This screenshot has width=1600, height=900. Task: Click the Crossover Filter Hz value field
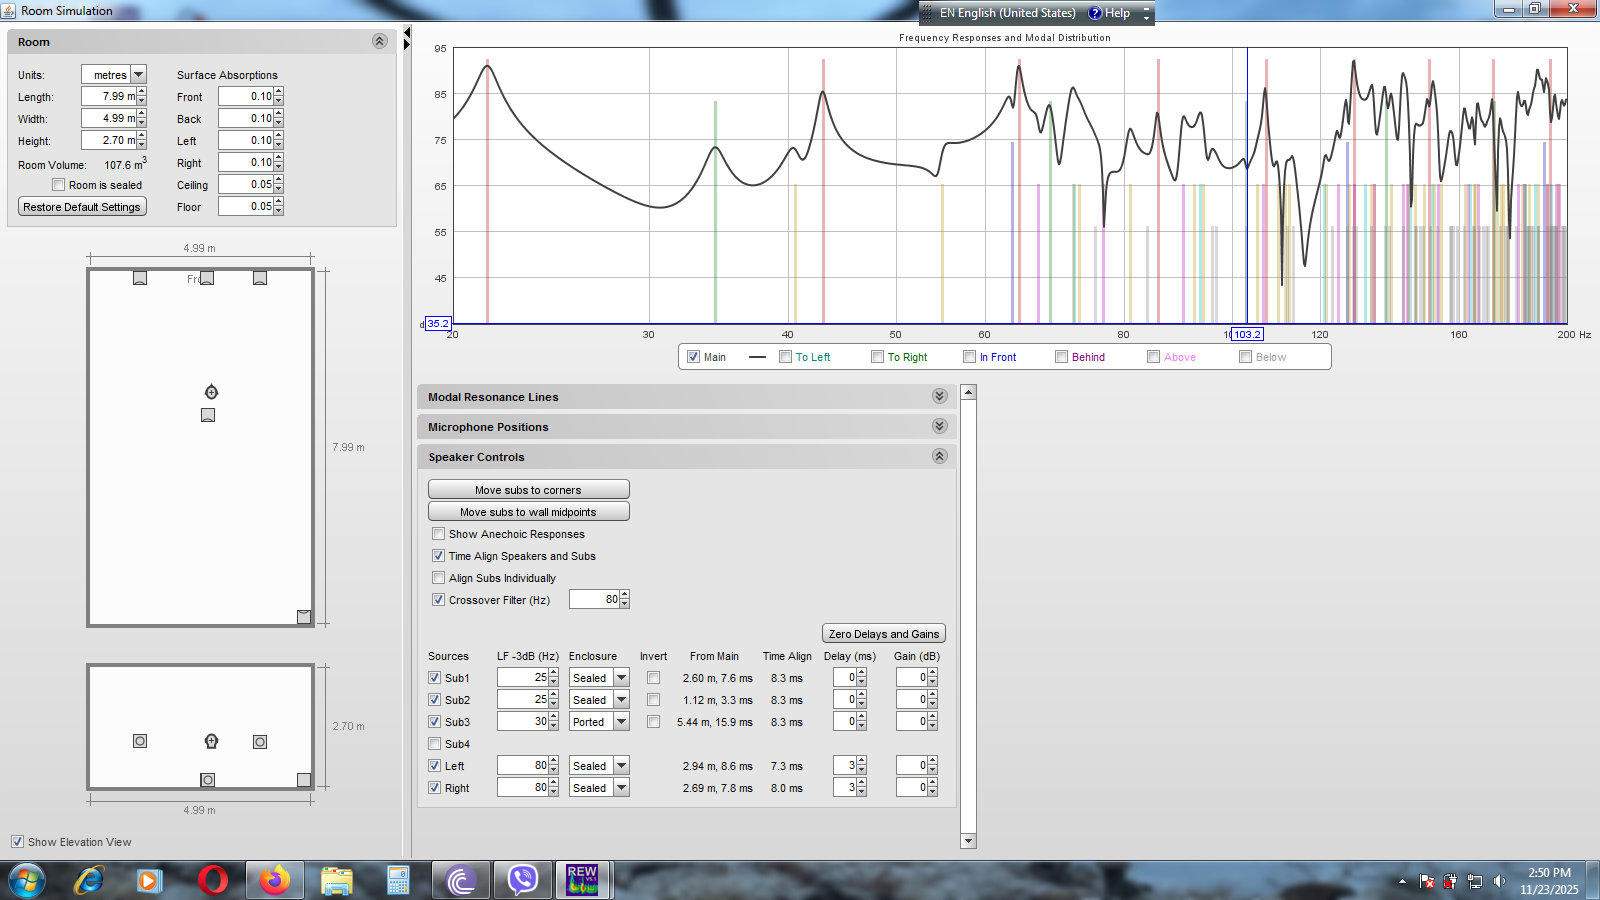coord(594,600)
